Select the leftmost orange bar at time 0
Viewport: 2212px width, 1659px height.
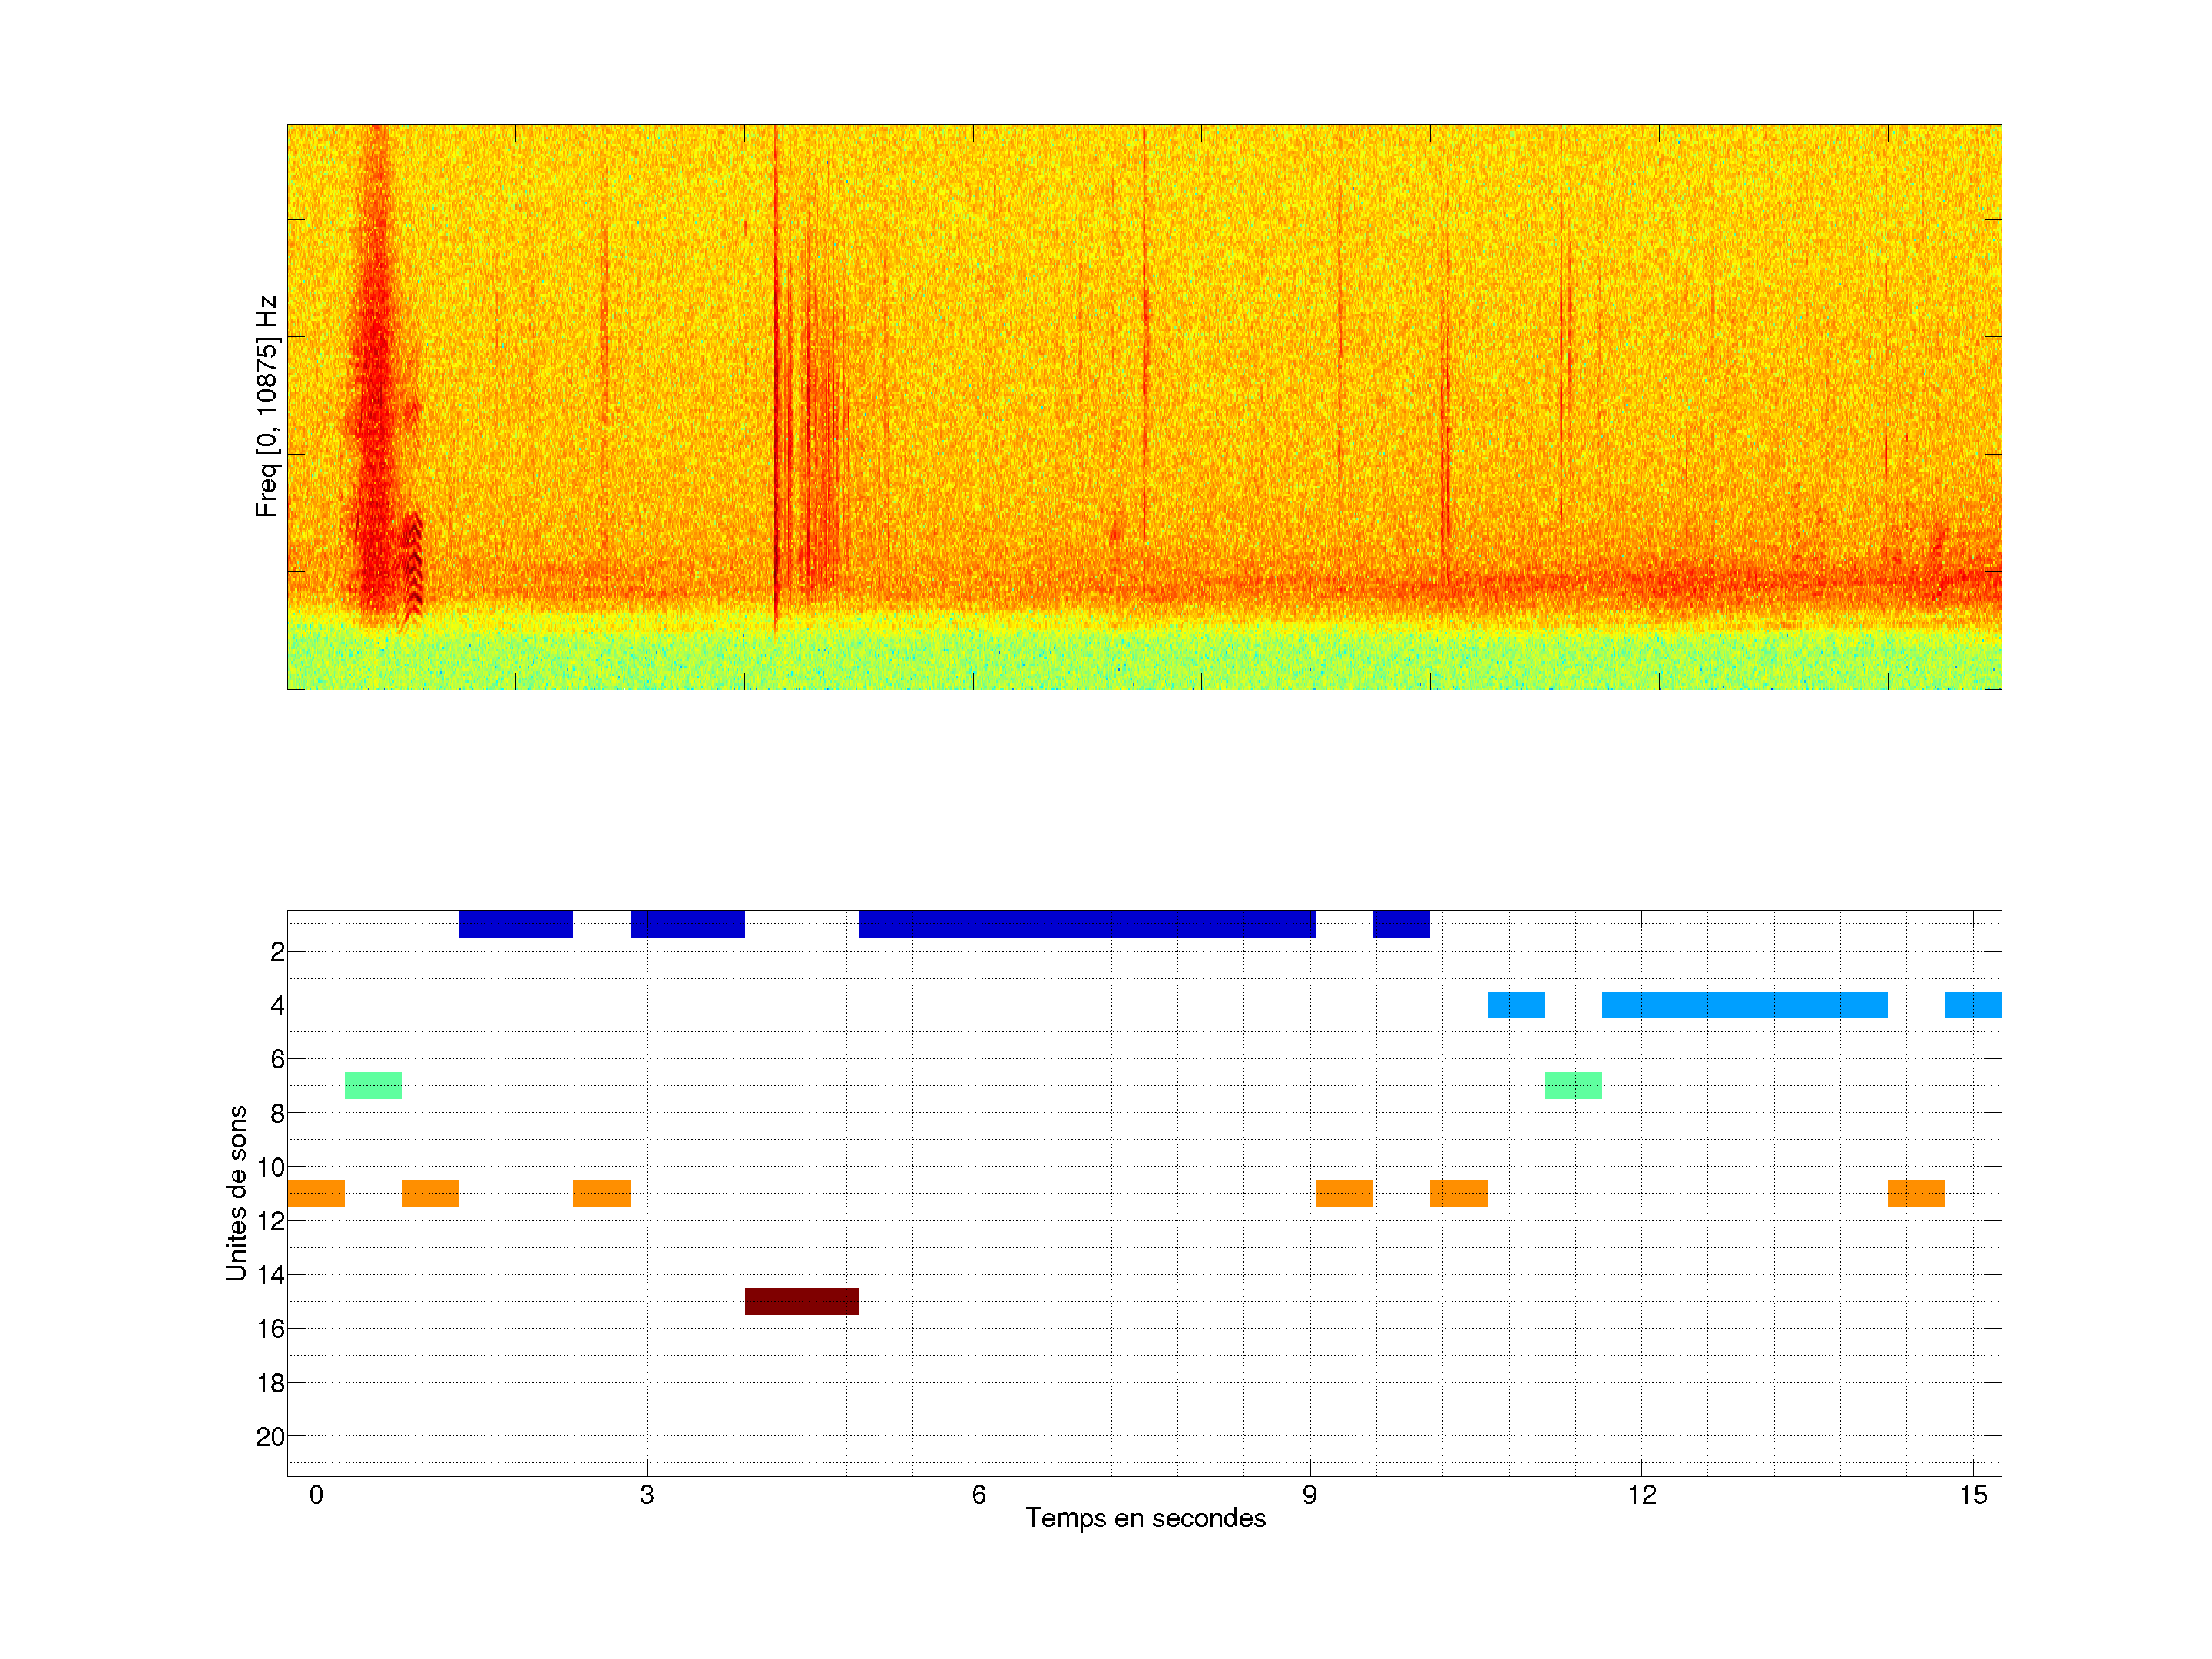coord(316,1193)
